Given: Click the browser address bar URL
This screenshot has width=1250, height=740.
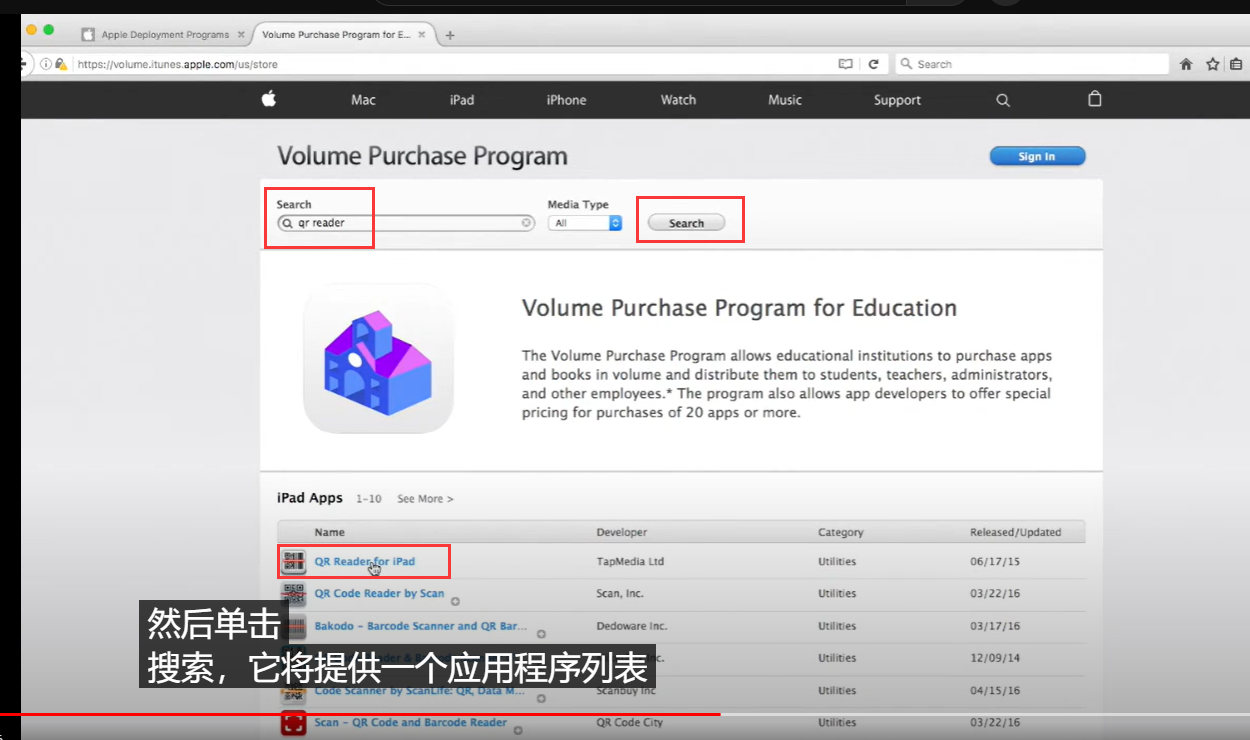Looking at the screenshot, I should tap(178, 64).
